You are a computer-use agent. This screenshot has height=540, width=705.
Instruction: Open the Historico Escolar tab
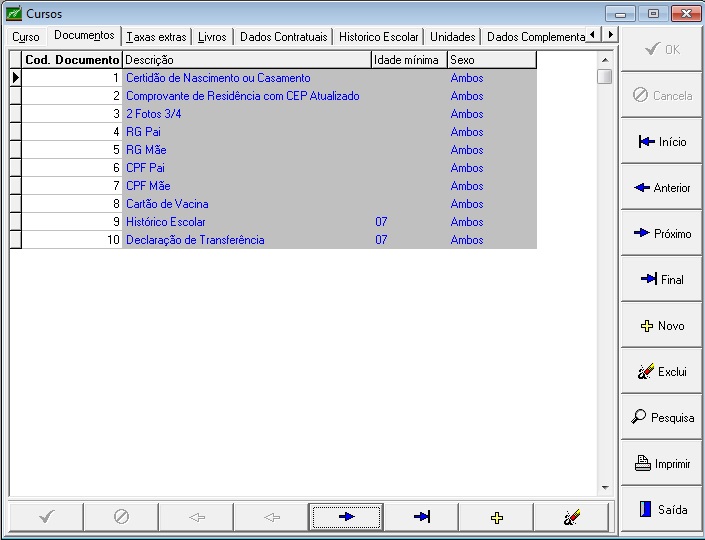pos(378,37)
